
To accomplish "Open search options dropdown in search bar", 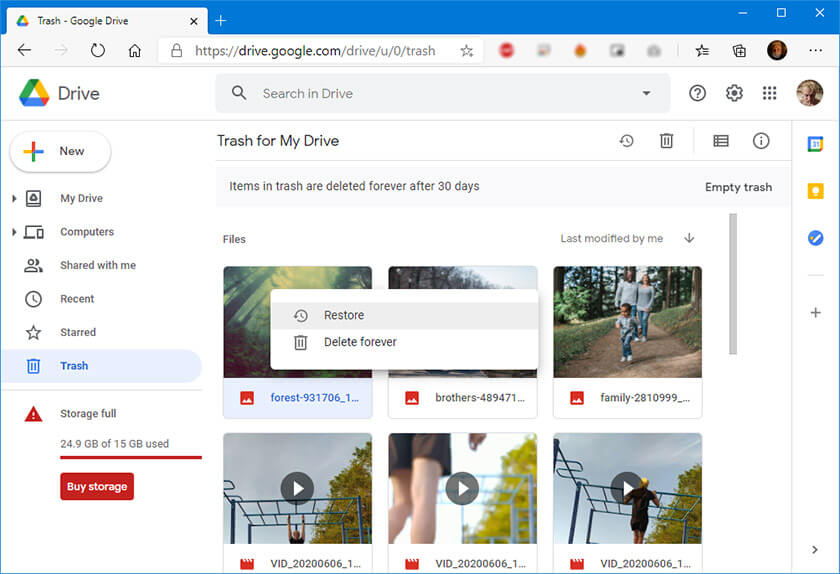I will [x=646, y=93].
